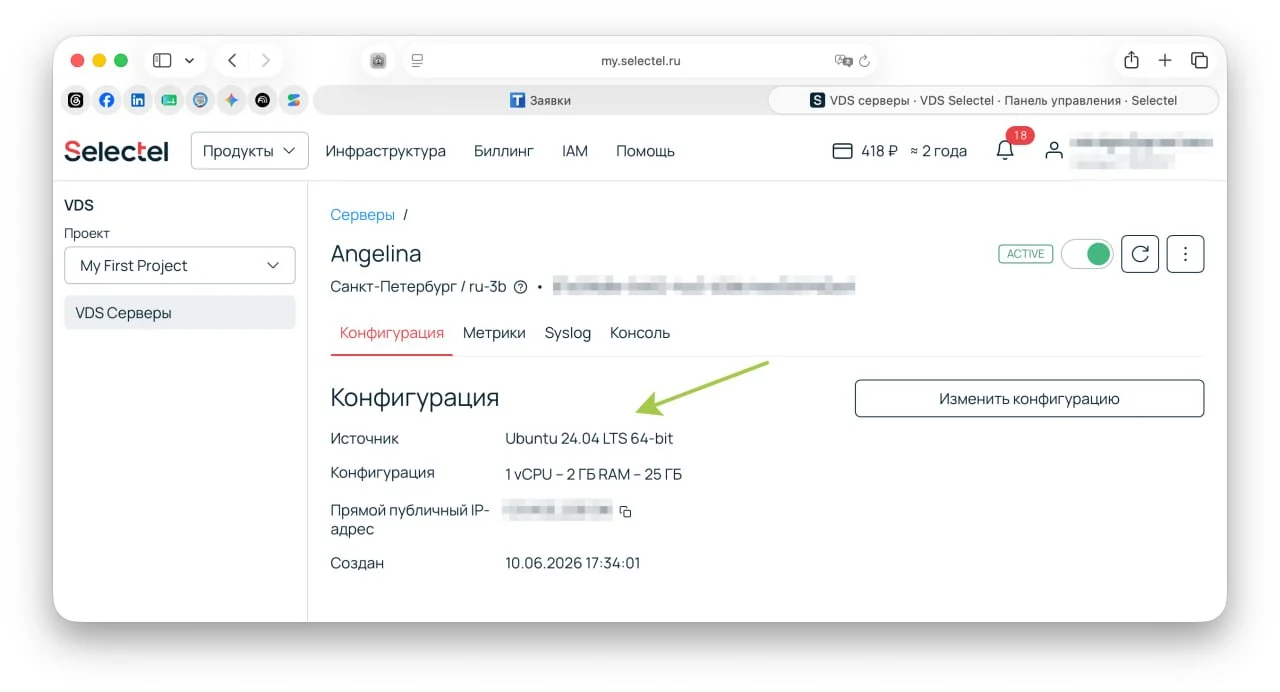Open Reader view icon in address bar
This screenshot has width=1280, height=692.
point(418,60)
